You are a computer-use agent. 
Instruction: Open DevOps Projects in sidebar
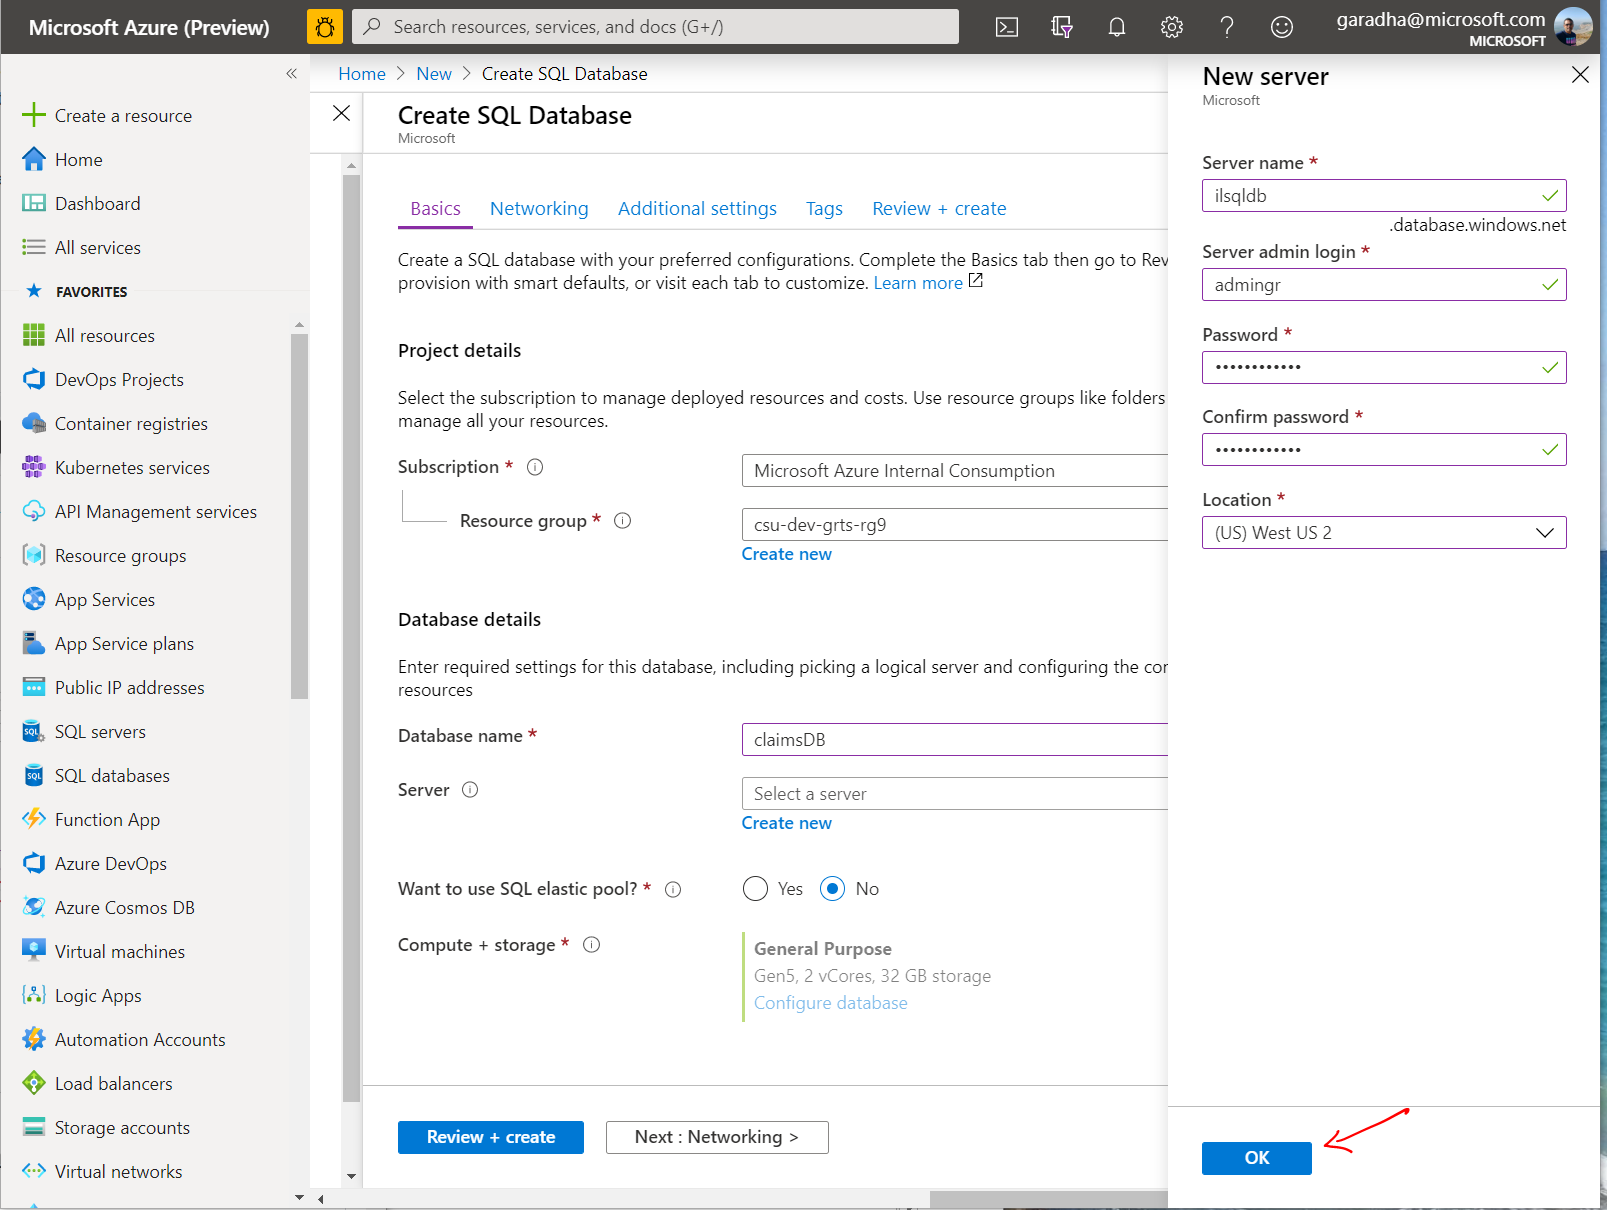(119, 380)
